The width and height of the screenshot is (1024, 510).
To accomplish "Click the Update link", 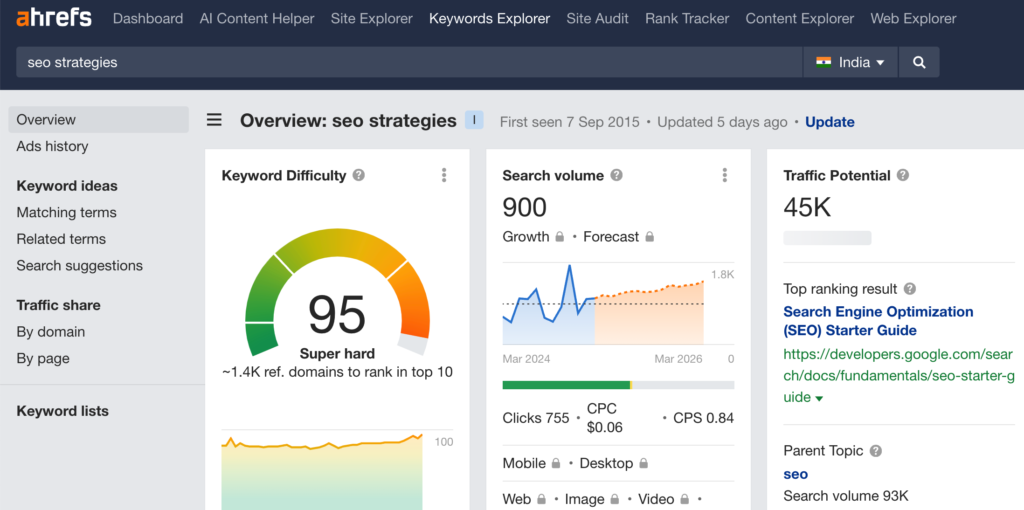I will [829, 122].
